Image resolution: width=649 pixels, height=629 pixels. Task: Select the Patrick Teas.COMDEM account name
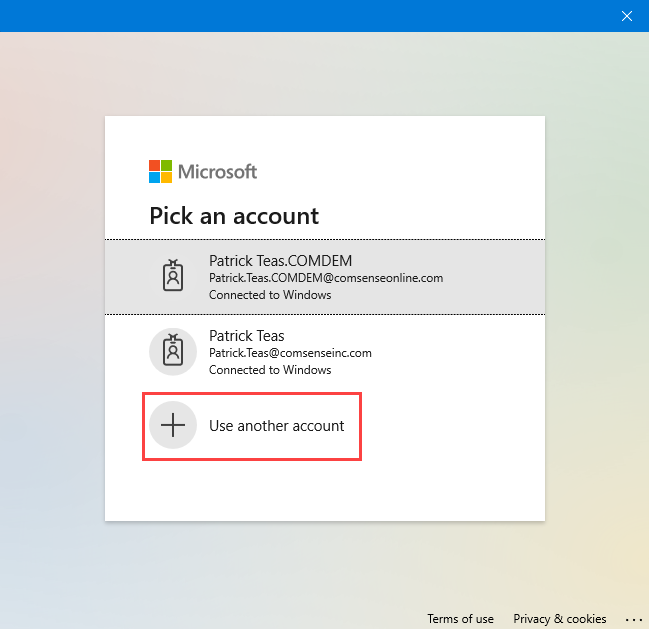point(280,261)
